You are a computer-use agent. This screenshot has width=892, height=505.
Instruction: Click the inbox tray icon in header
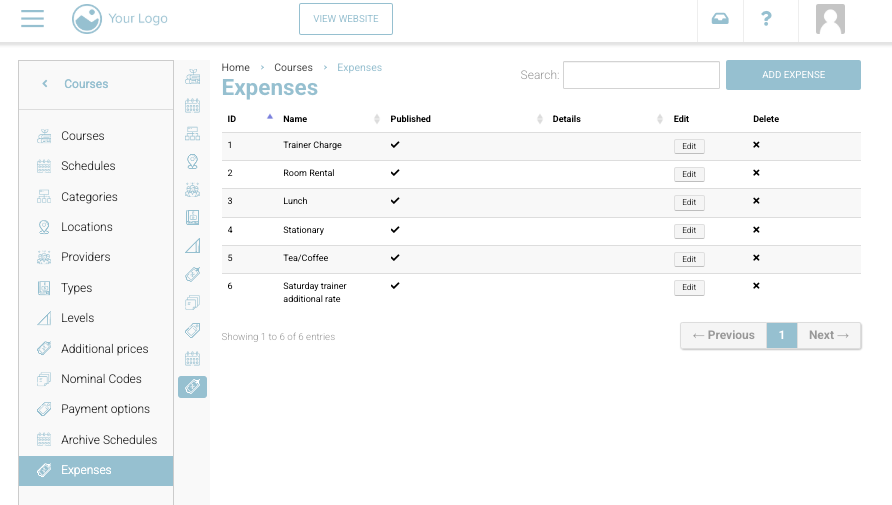[720, 19]
